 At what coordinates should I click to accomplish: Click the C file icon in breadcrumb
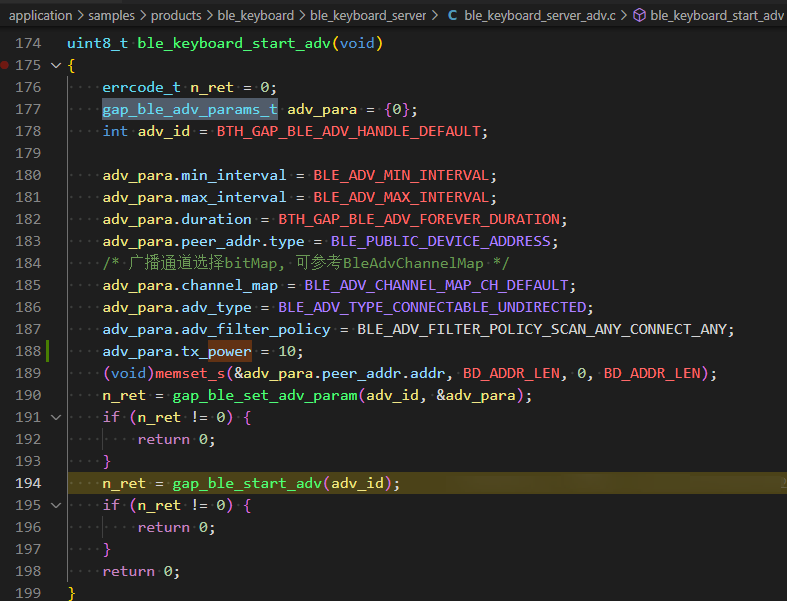[452, 15]
